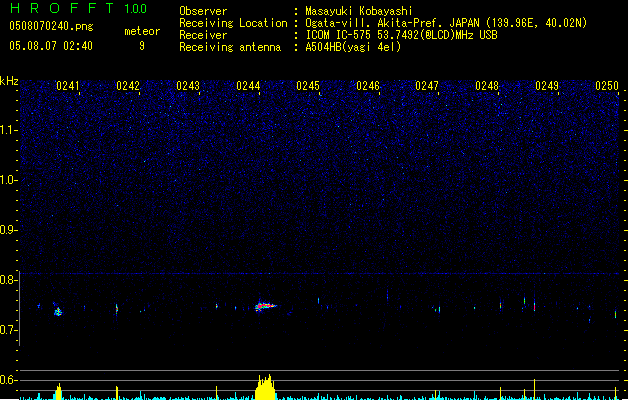
Task: Click the 0243 time marker
Action: pyautogui.click(x=188, y=86)
